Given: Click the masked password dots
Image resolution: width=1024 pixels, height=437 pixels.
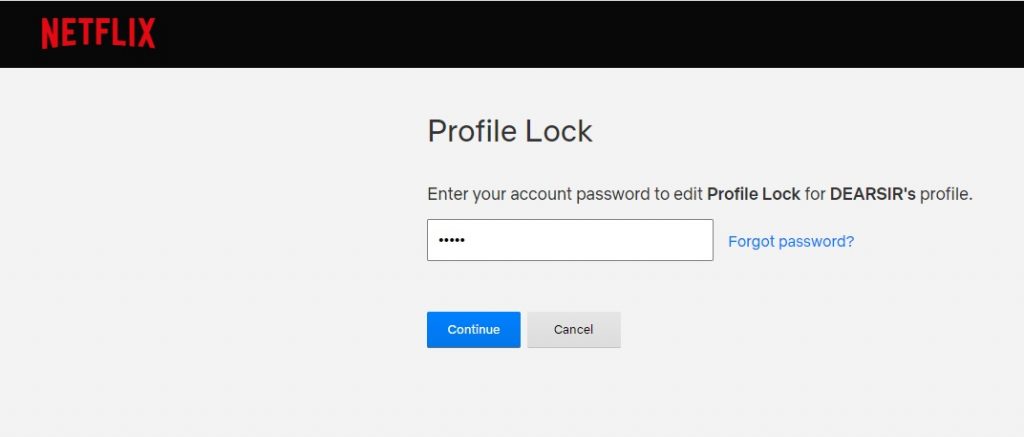Looking at the screenshot, I should (451, 240).
